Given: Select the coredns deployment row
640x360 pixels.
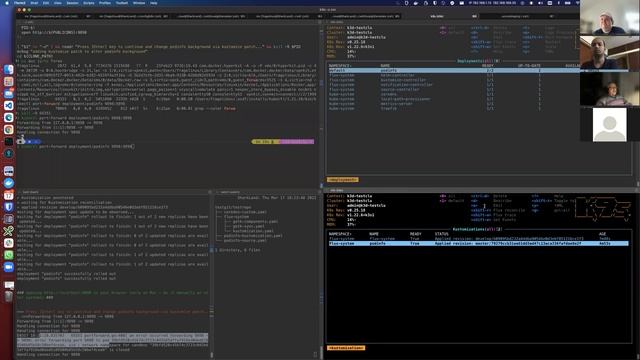Looking at the screenshot, I should (454, 94).
